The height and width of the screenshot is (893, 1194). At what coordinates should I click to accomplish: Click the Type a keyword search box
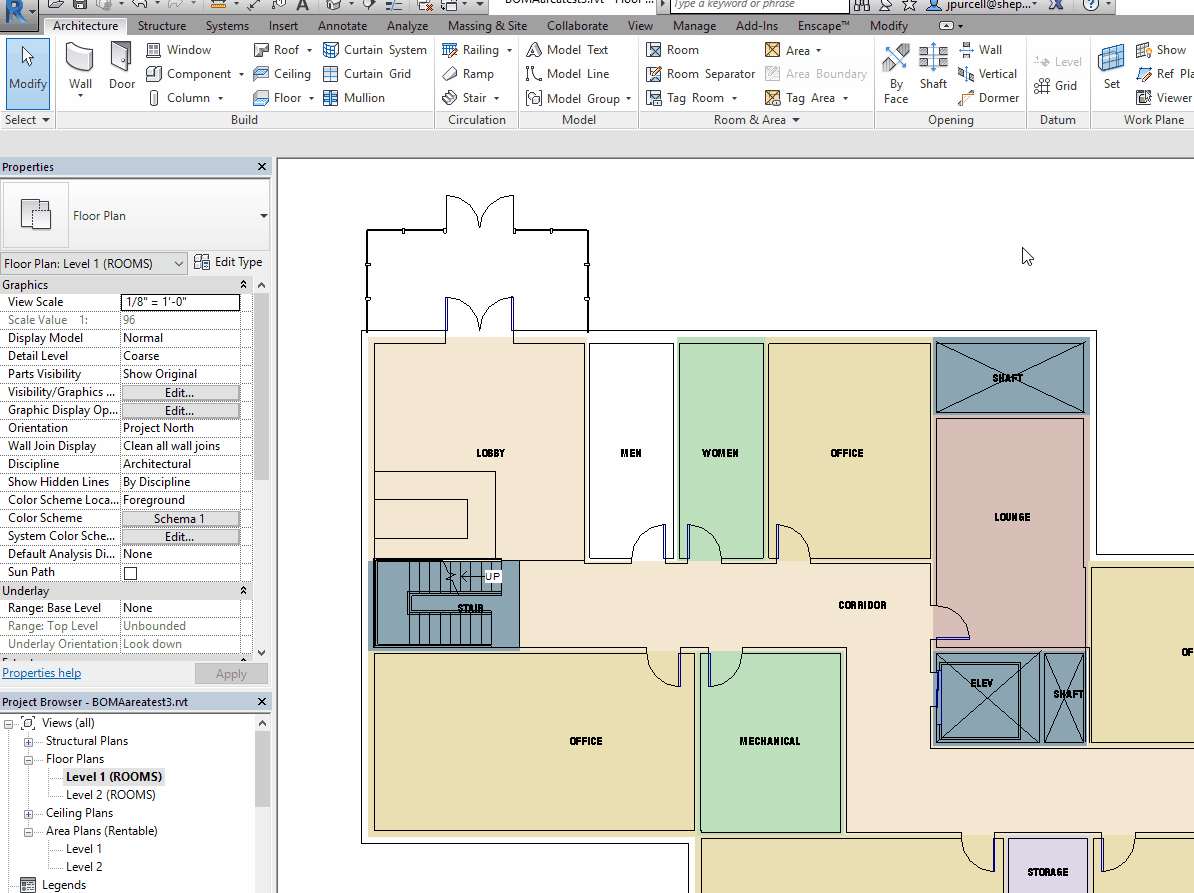(x=760, y=5)
